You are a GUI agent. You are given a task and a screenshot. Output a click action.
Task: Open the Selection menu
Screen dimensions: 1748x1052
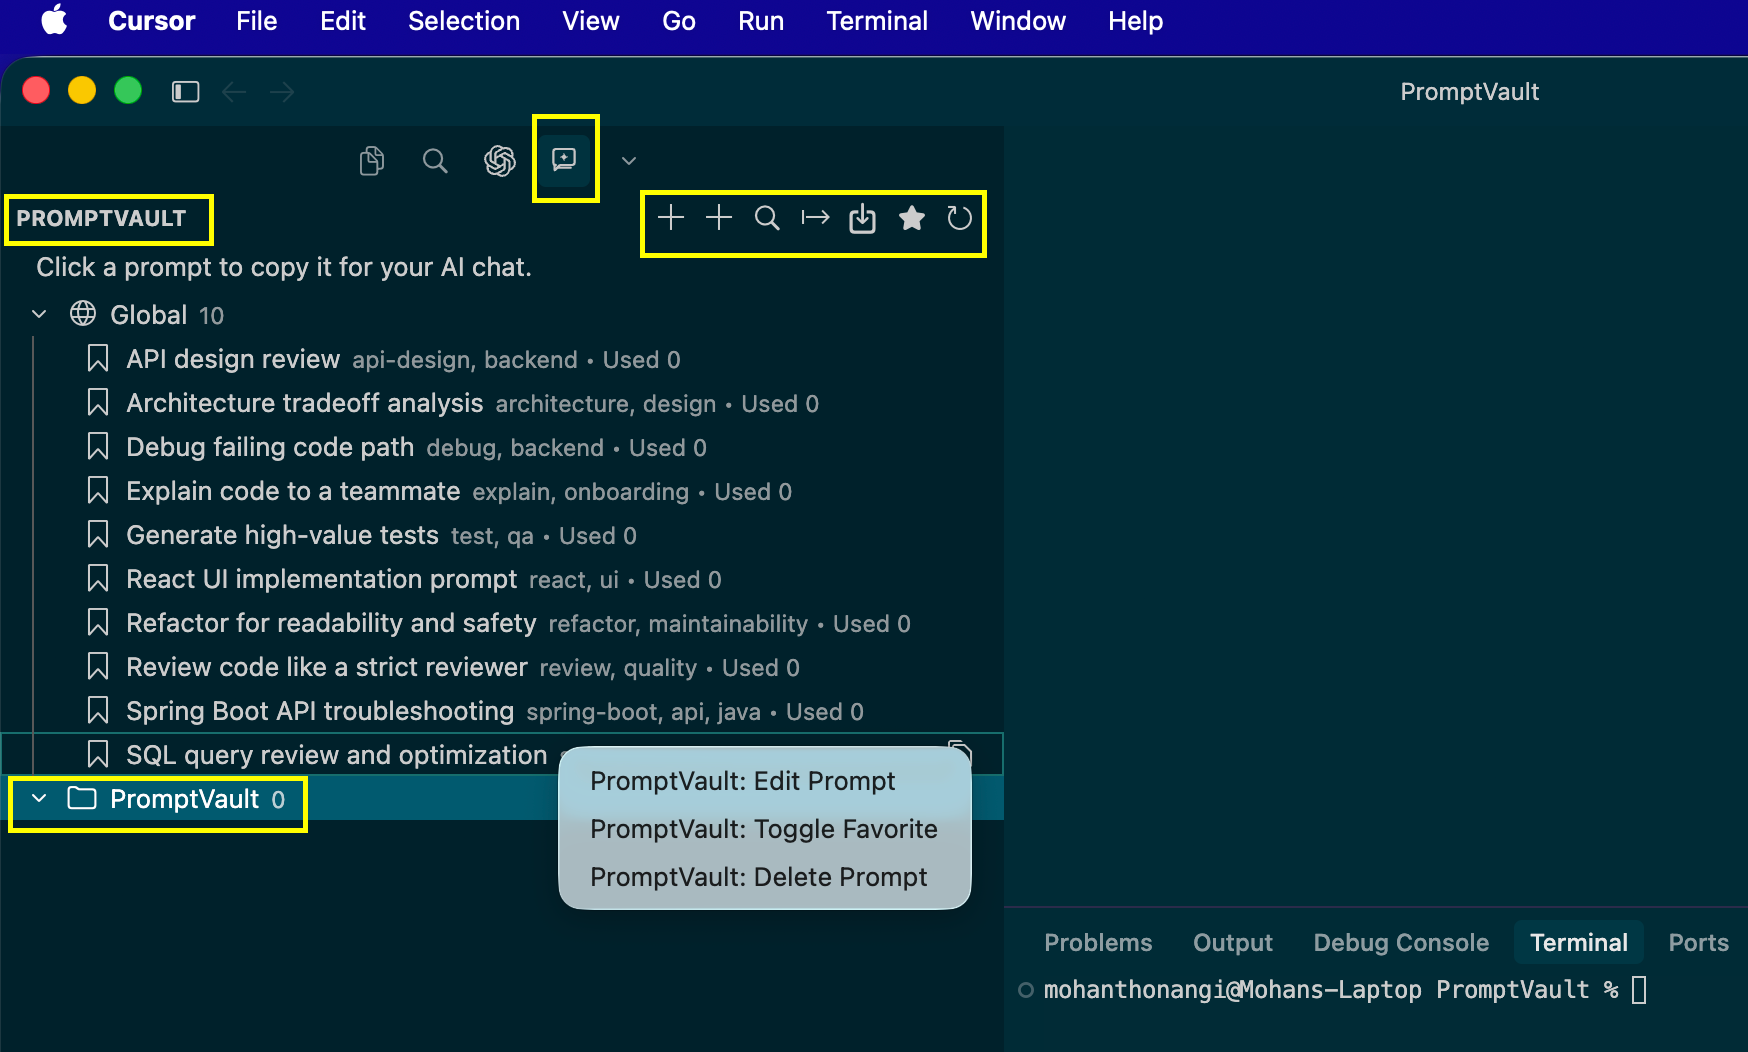464,20
